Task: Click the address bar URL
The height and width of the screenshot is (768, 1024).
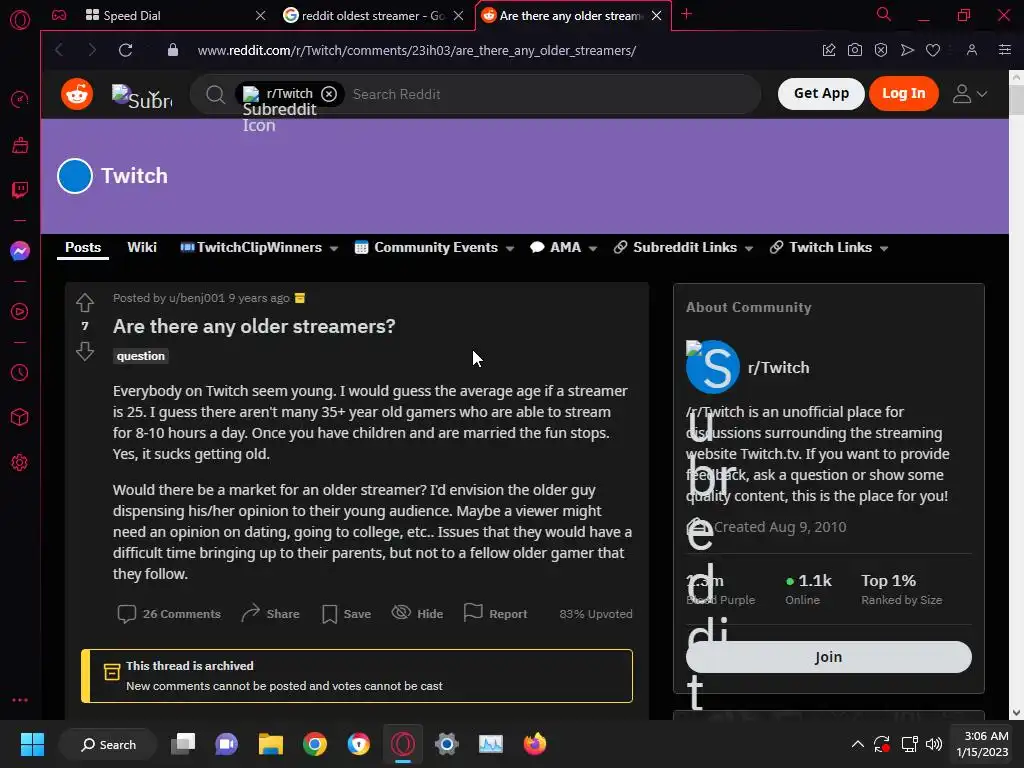Action: 417,50
